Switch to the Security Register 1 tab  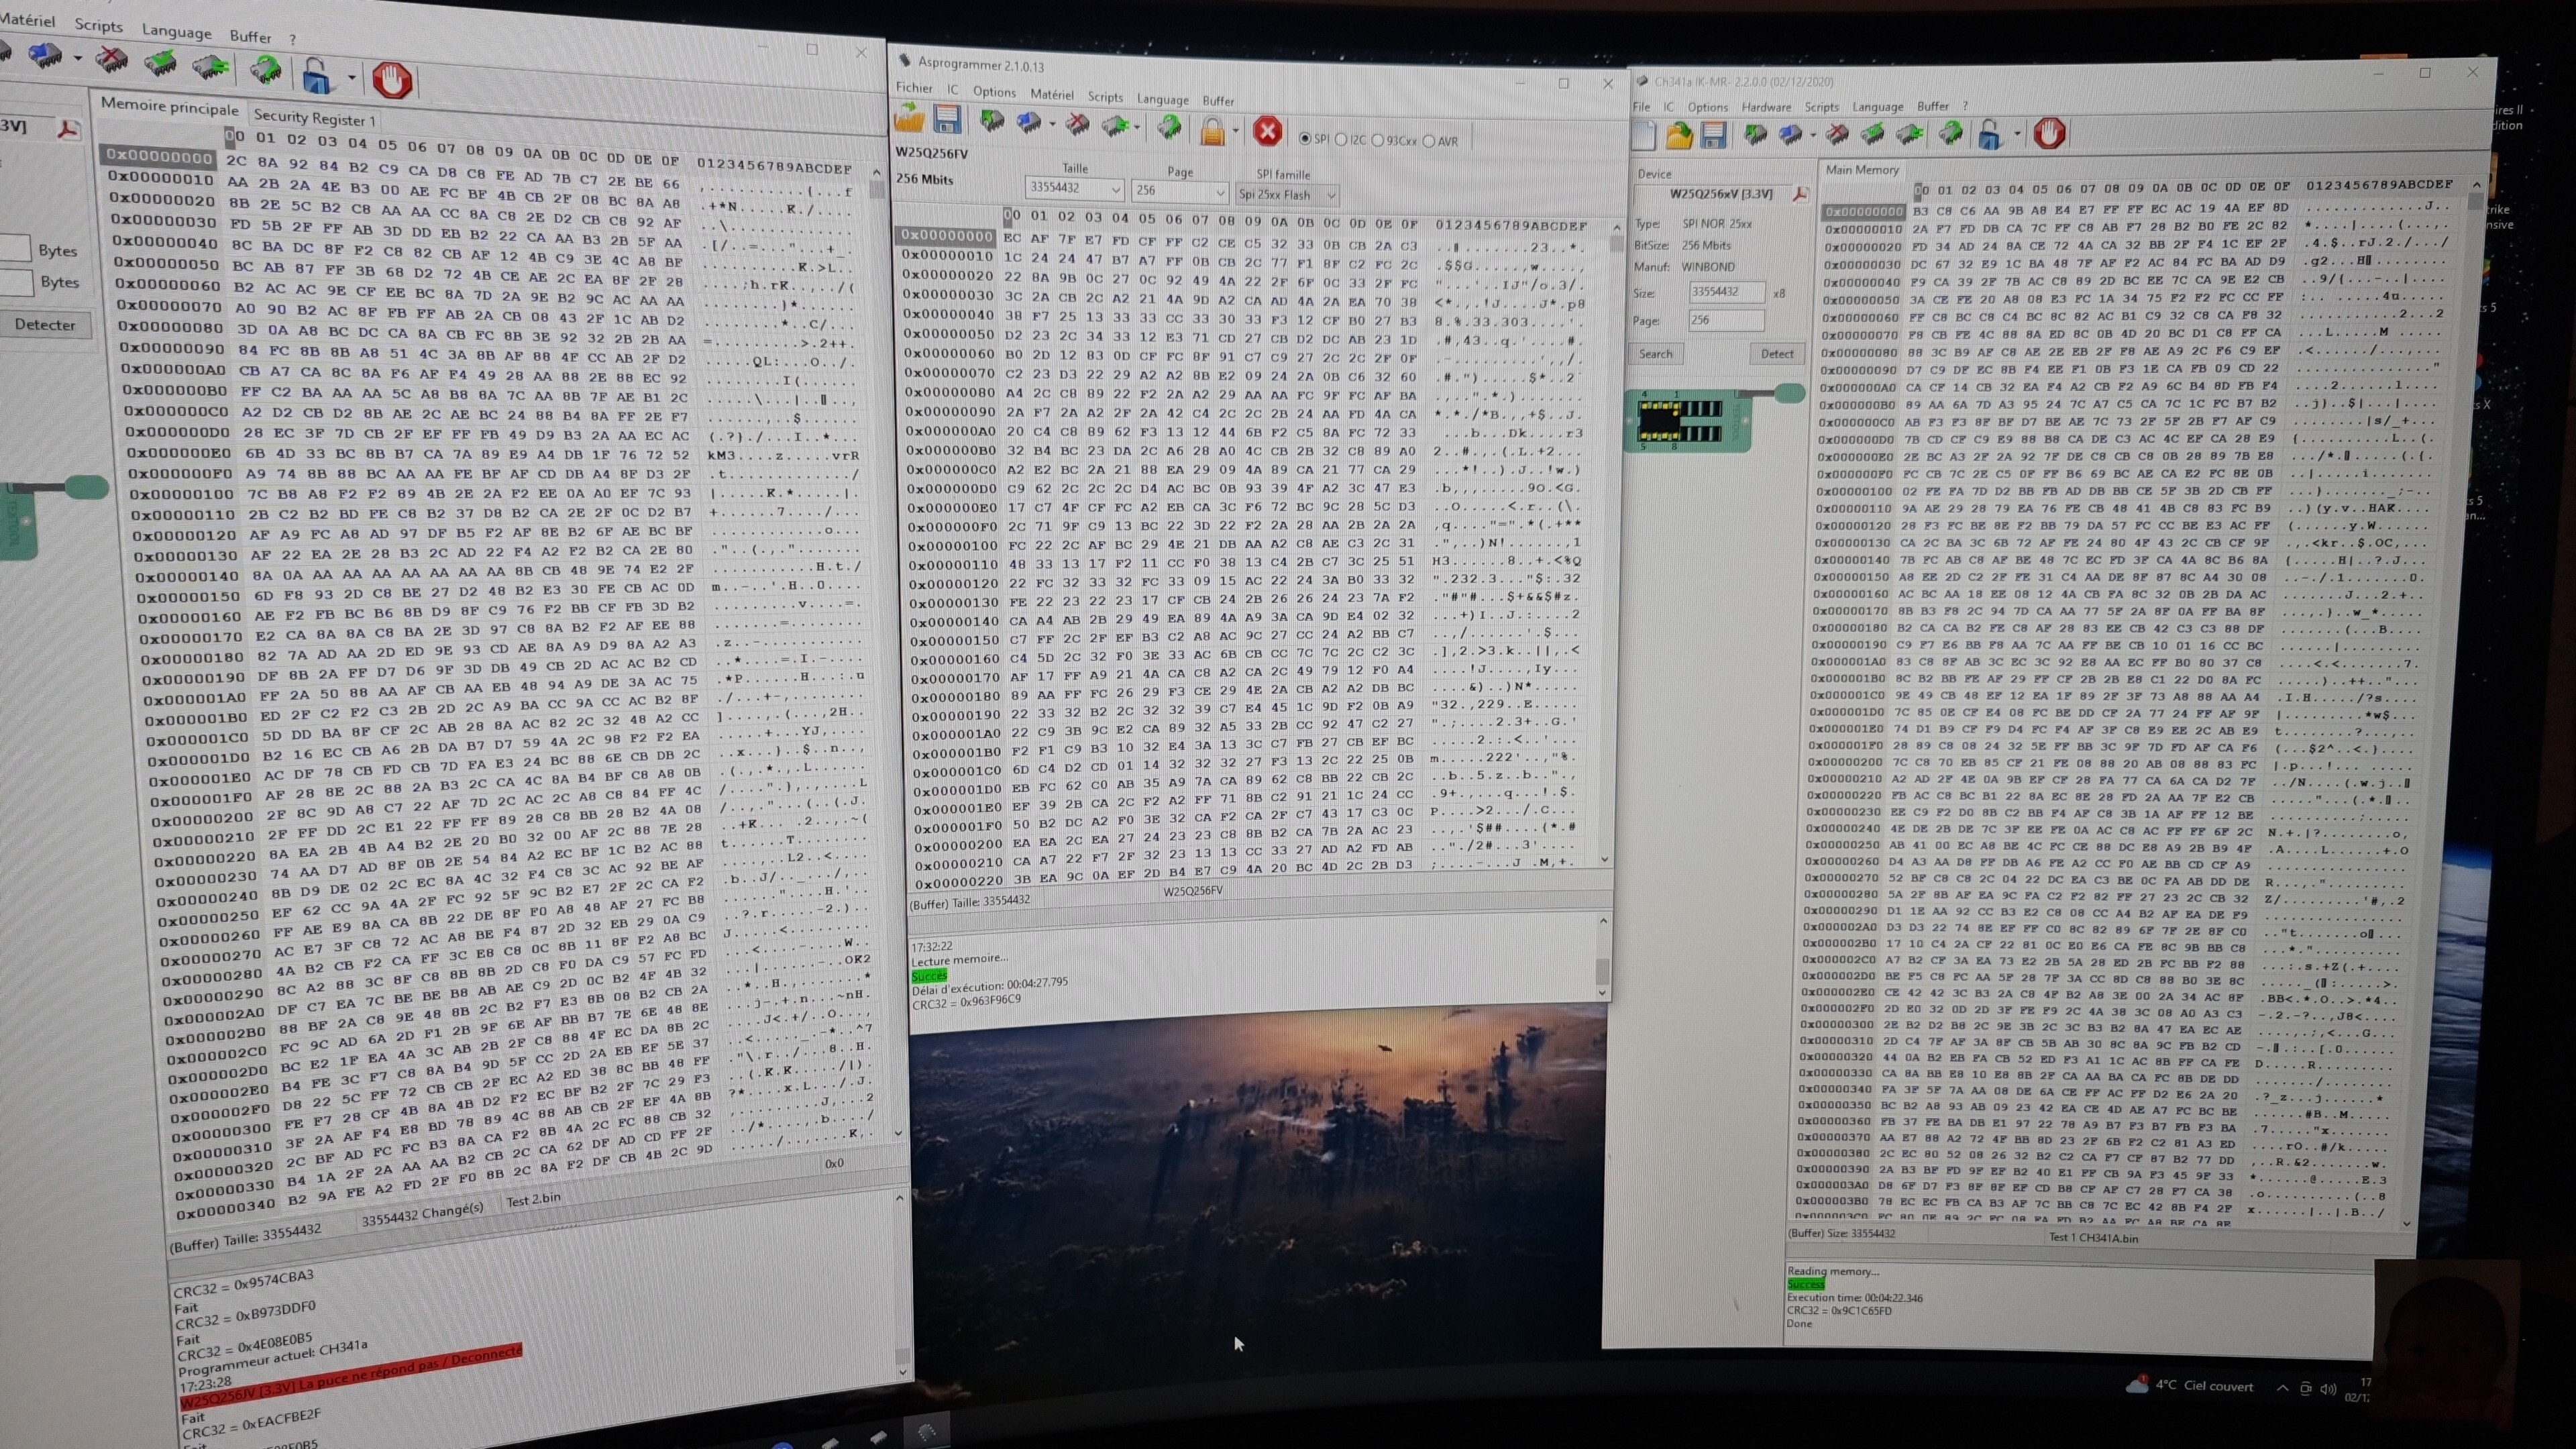(x=314, y=118)
